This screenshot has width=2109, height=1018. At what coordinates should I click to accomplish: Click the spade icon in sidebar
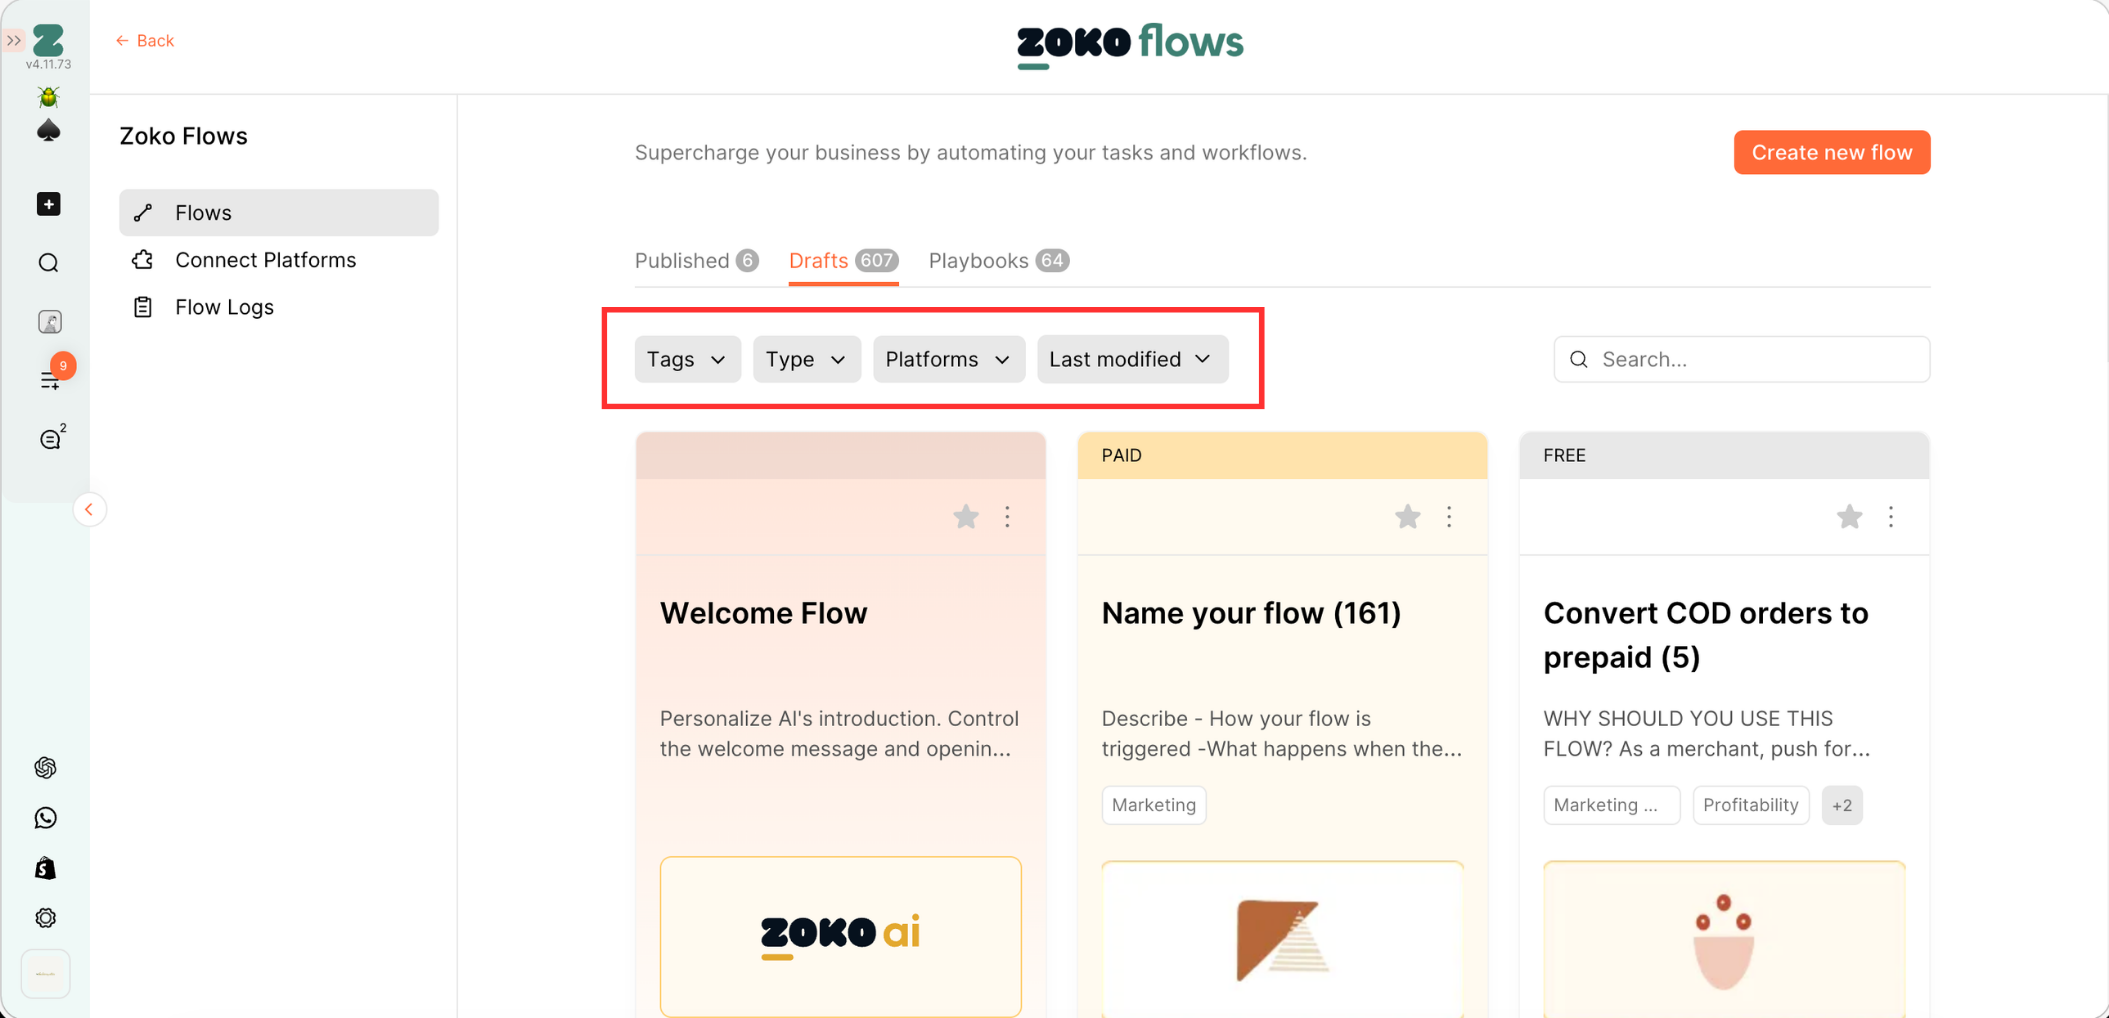(48, 131)
